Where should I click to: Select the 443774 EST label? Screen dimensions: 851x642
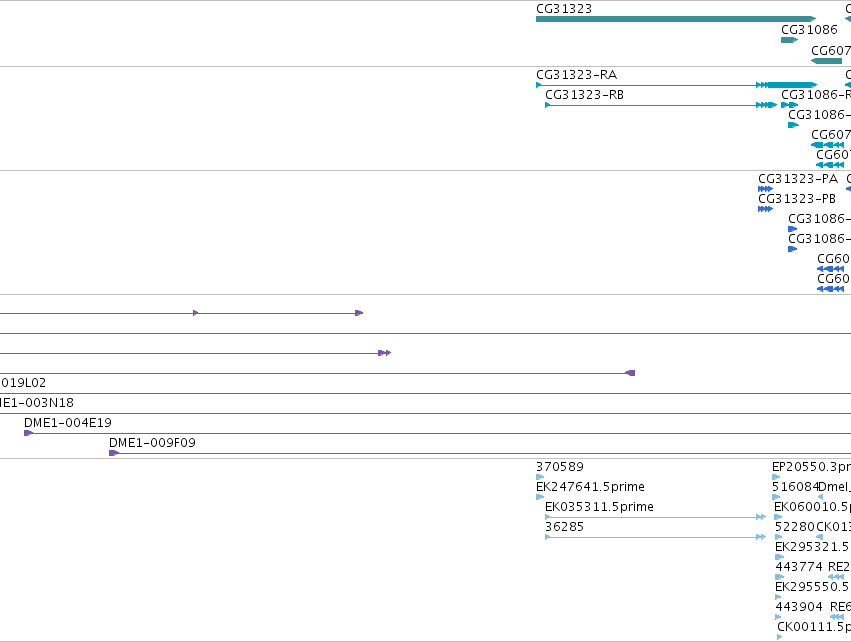click(x=799, y=567)
